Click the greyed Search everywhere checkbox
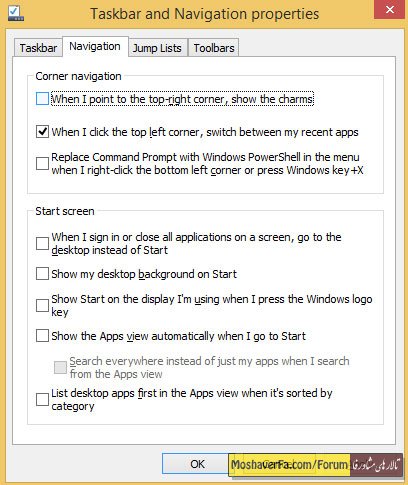The image size is (408, 485). click(x=60, y=367)
